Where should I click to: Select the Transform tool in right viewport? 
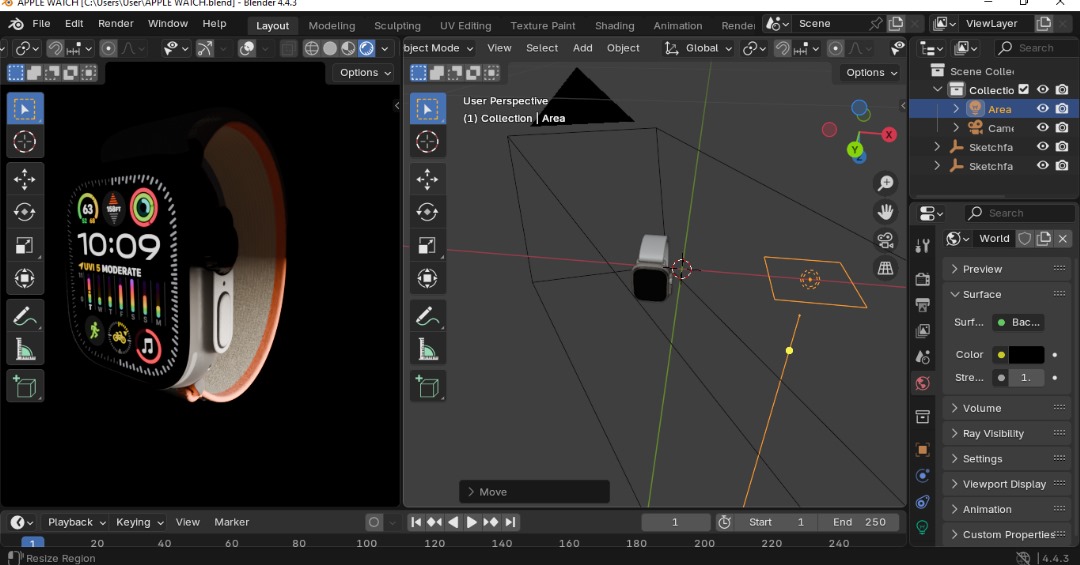(x=427, y=278)
